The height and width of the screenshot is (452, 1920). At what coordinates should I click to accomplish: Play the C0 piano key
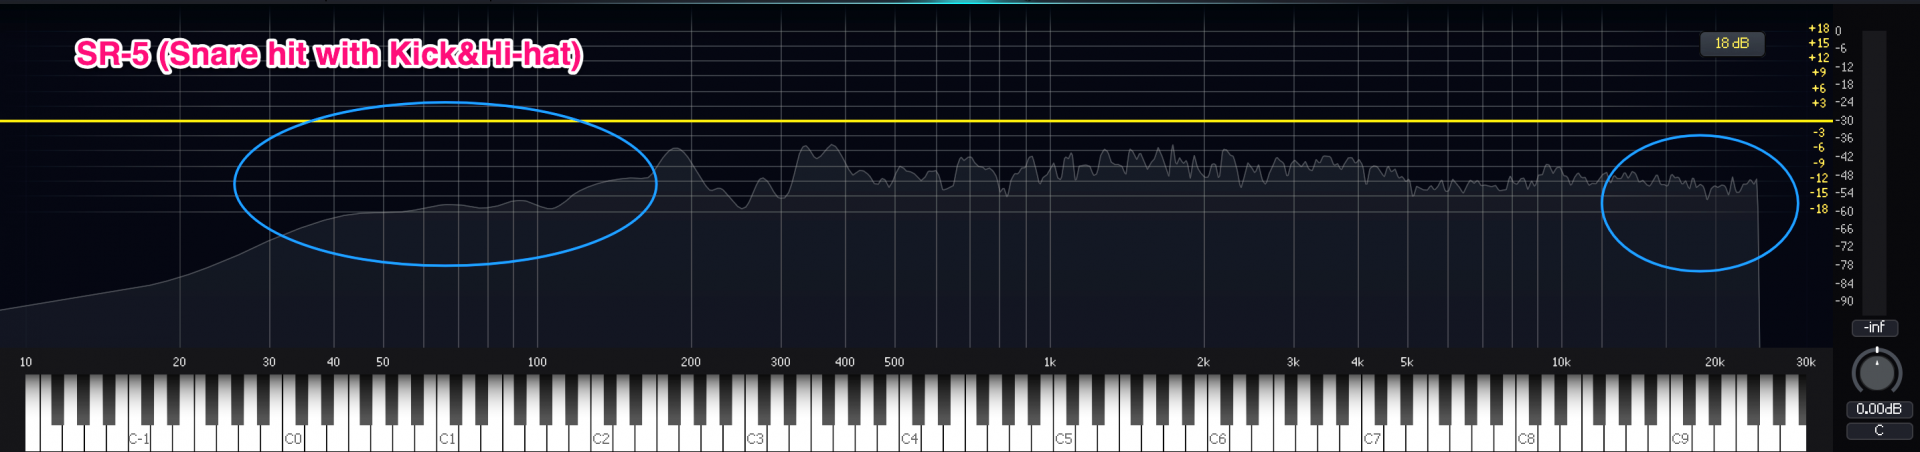292,438
